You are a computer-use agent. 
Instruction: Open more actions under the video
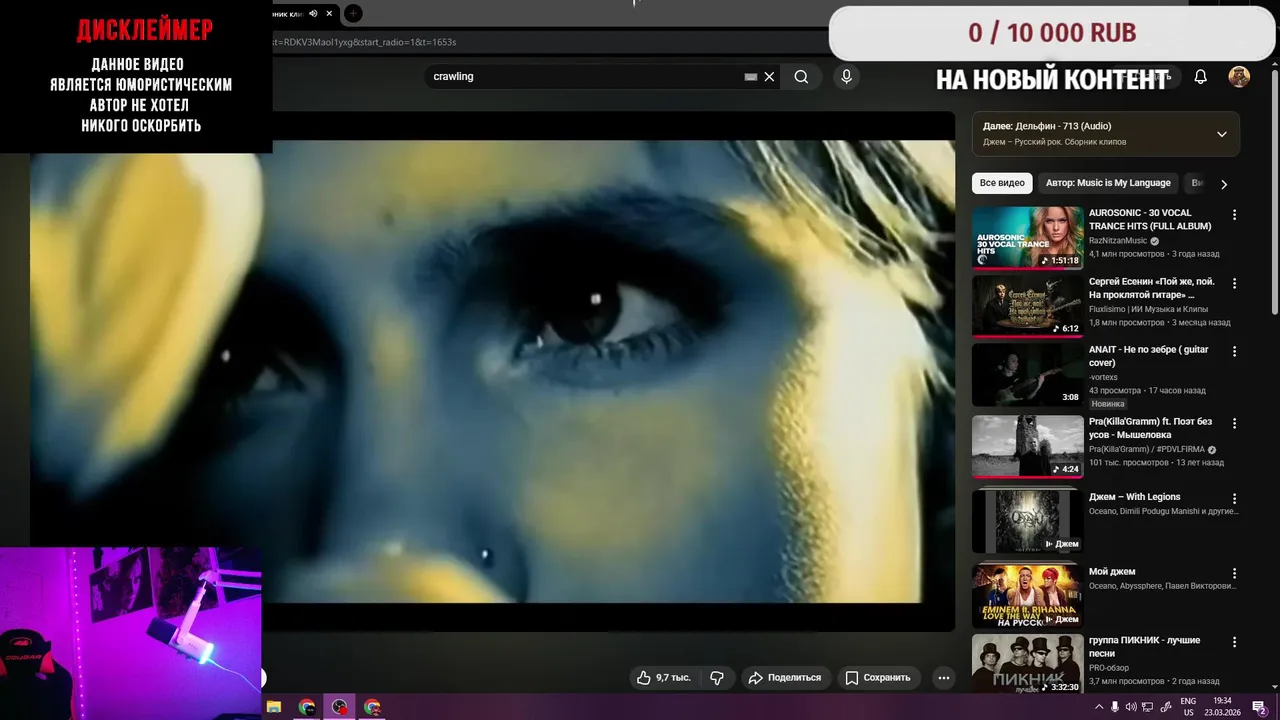pyautogui.click(x=943, y=677)
